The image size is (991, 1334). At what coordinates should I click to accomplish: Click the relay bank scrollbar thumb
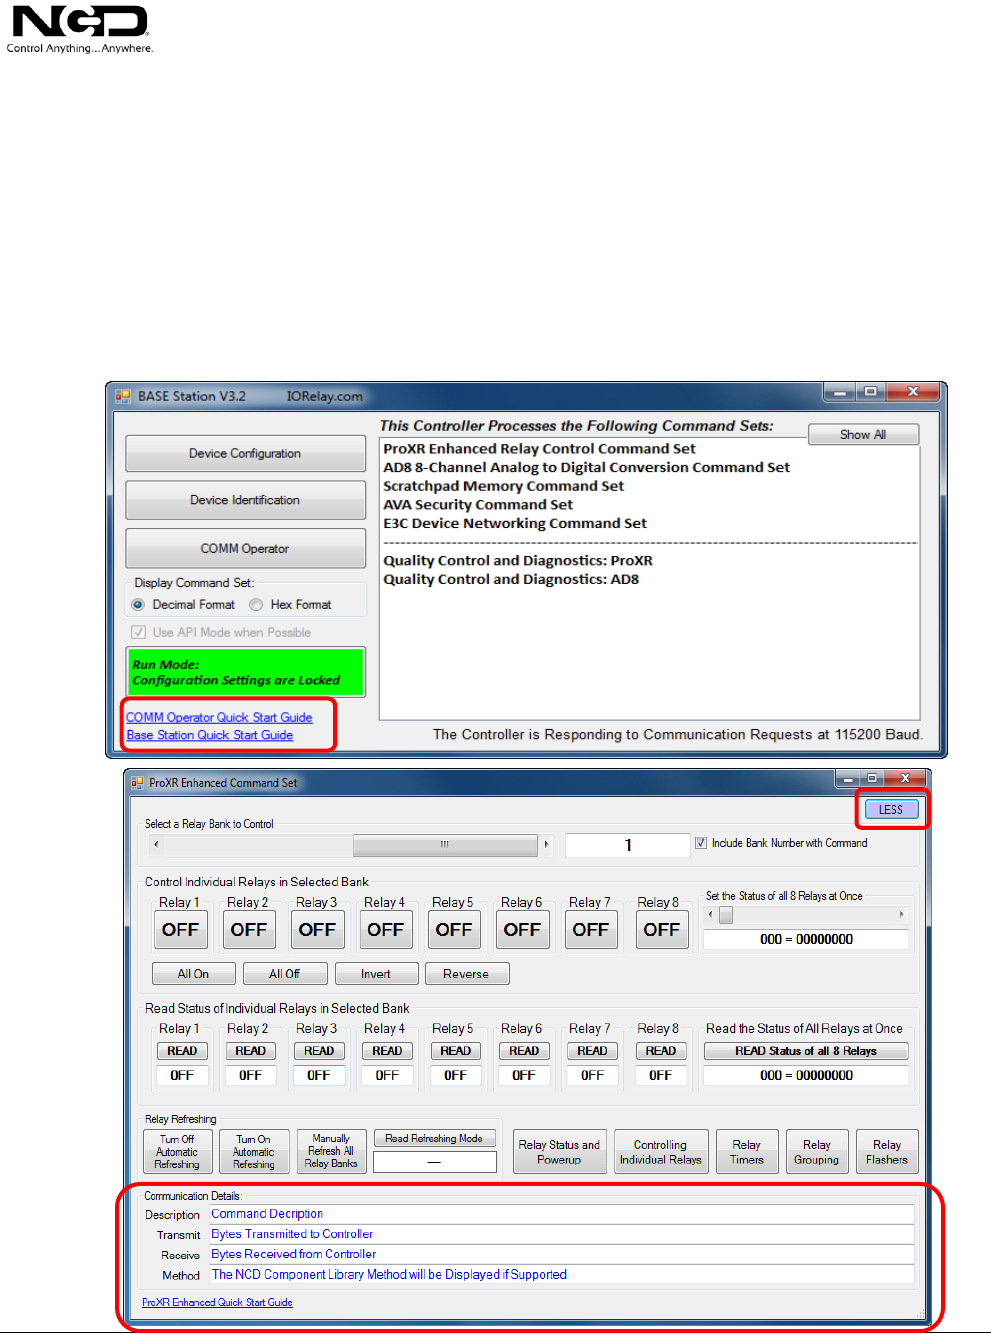[445, 844]
